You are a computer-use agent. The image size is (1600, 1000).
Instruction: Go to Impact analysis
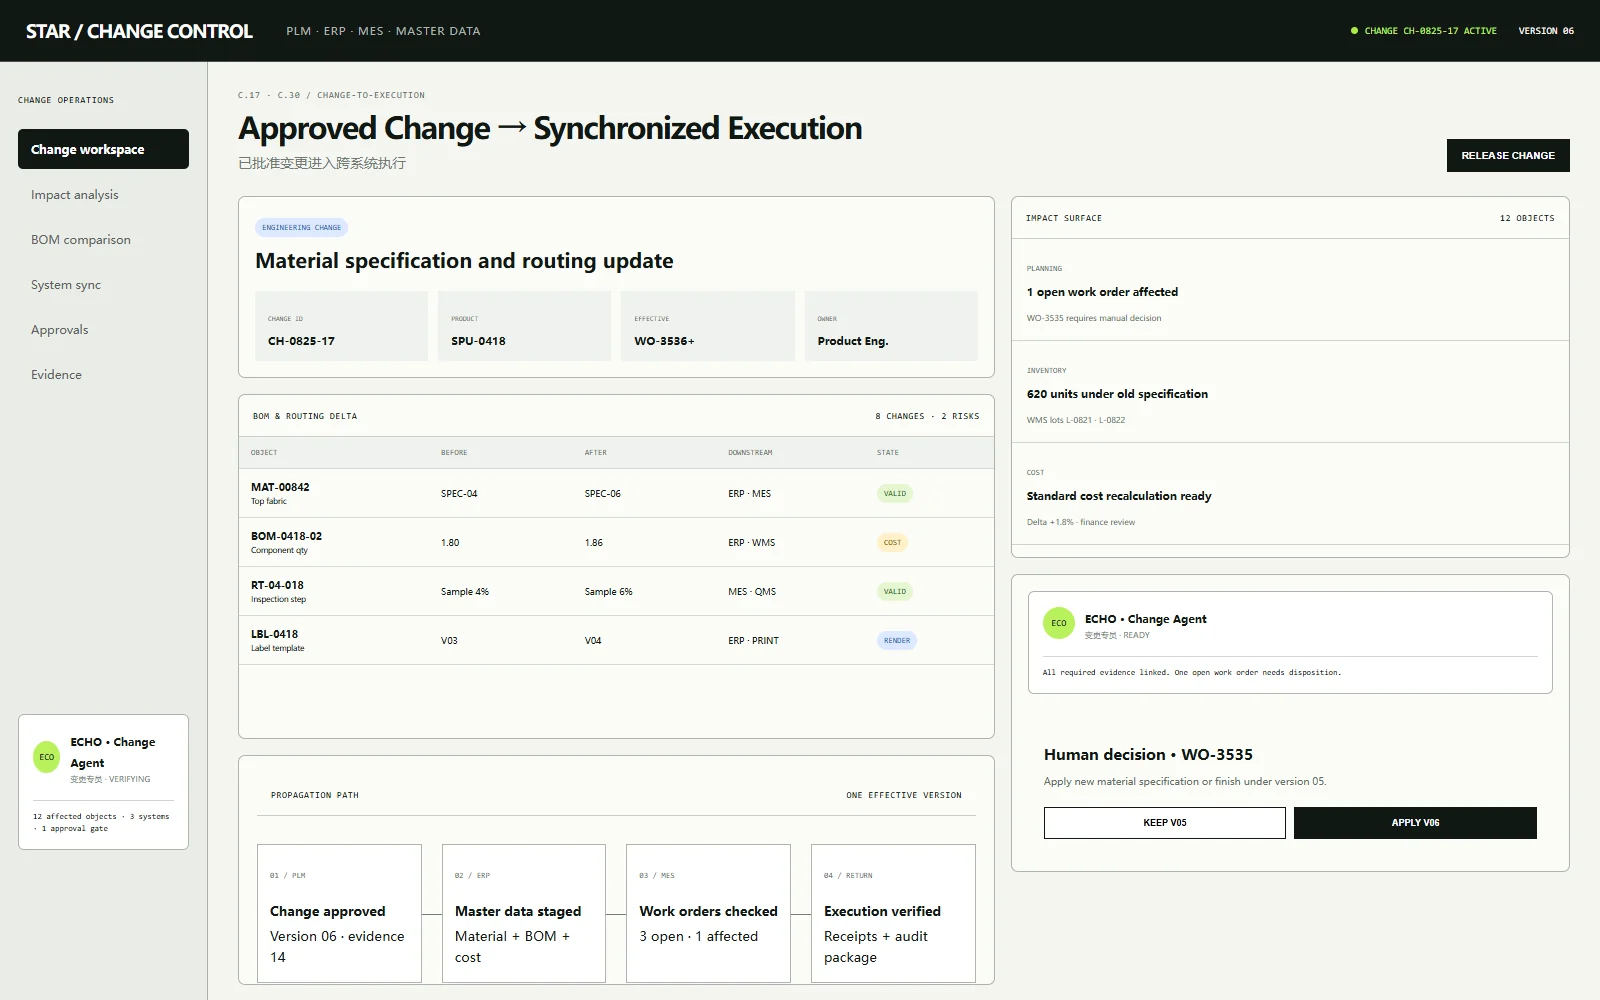tap(103, 195)
